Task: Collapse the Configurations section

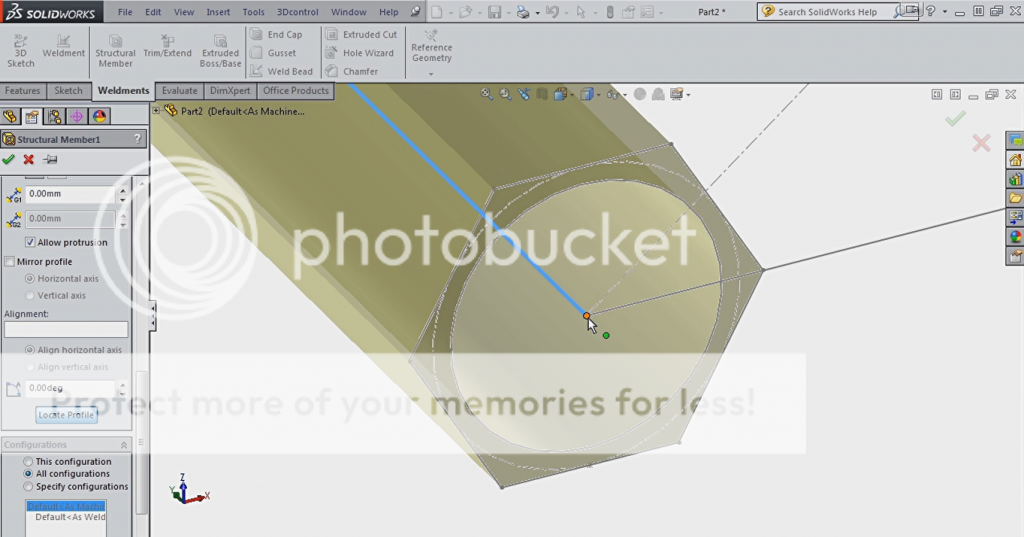Action: (x=124, y=445)
